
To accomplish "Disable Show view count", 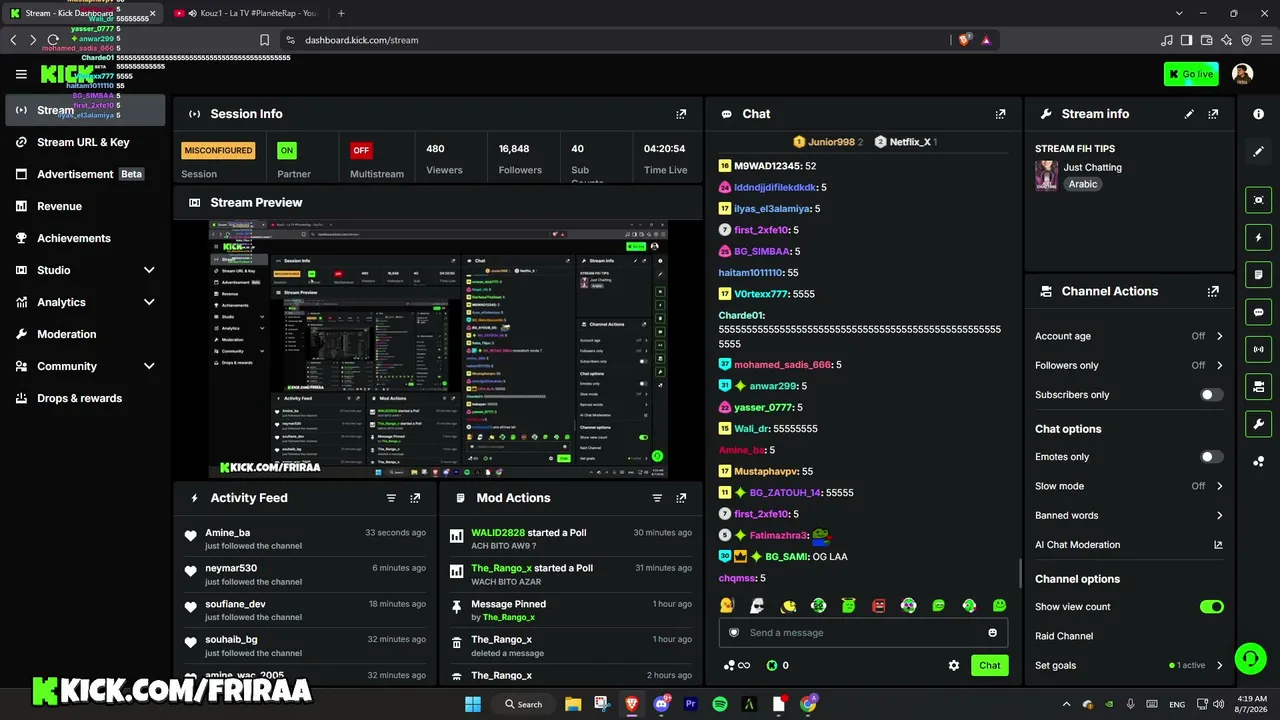I will 1211,607.
